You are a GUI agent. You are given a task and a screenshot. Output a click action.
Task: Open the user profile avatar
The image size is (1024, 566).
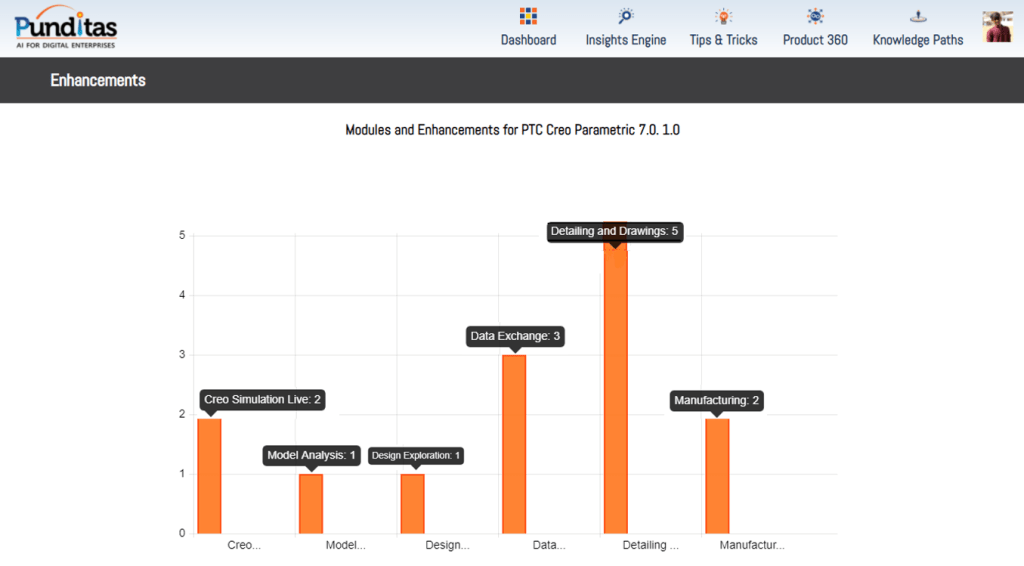[x=997, y=27]
